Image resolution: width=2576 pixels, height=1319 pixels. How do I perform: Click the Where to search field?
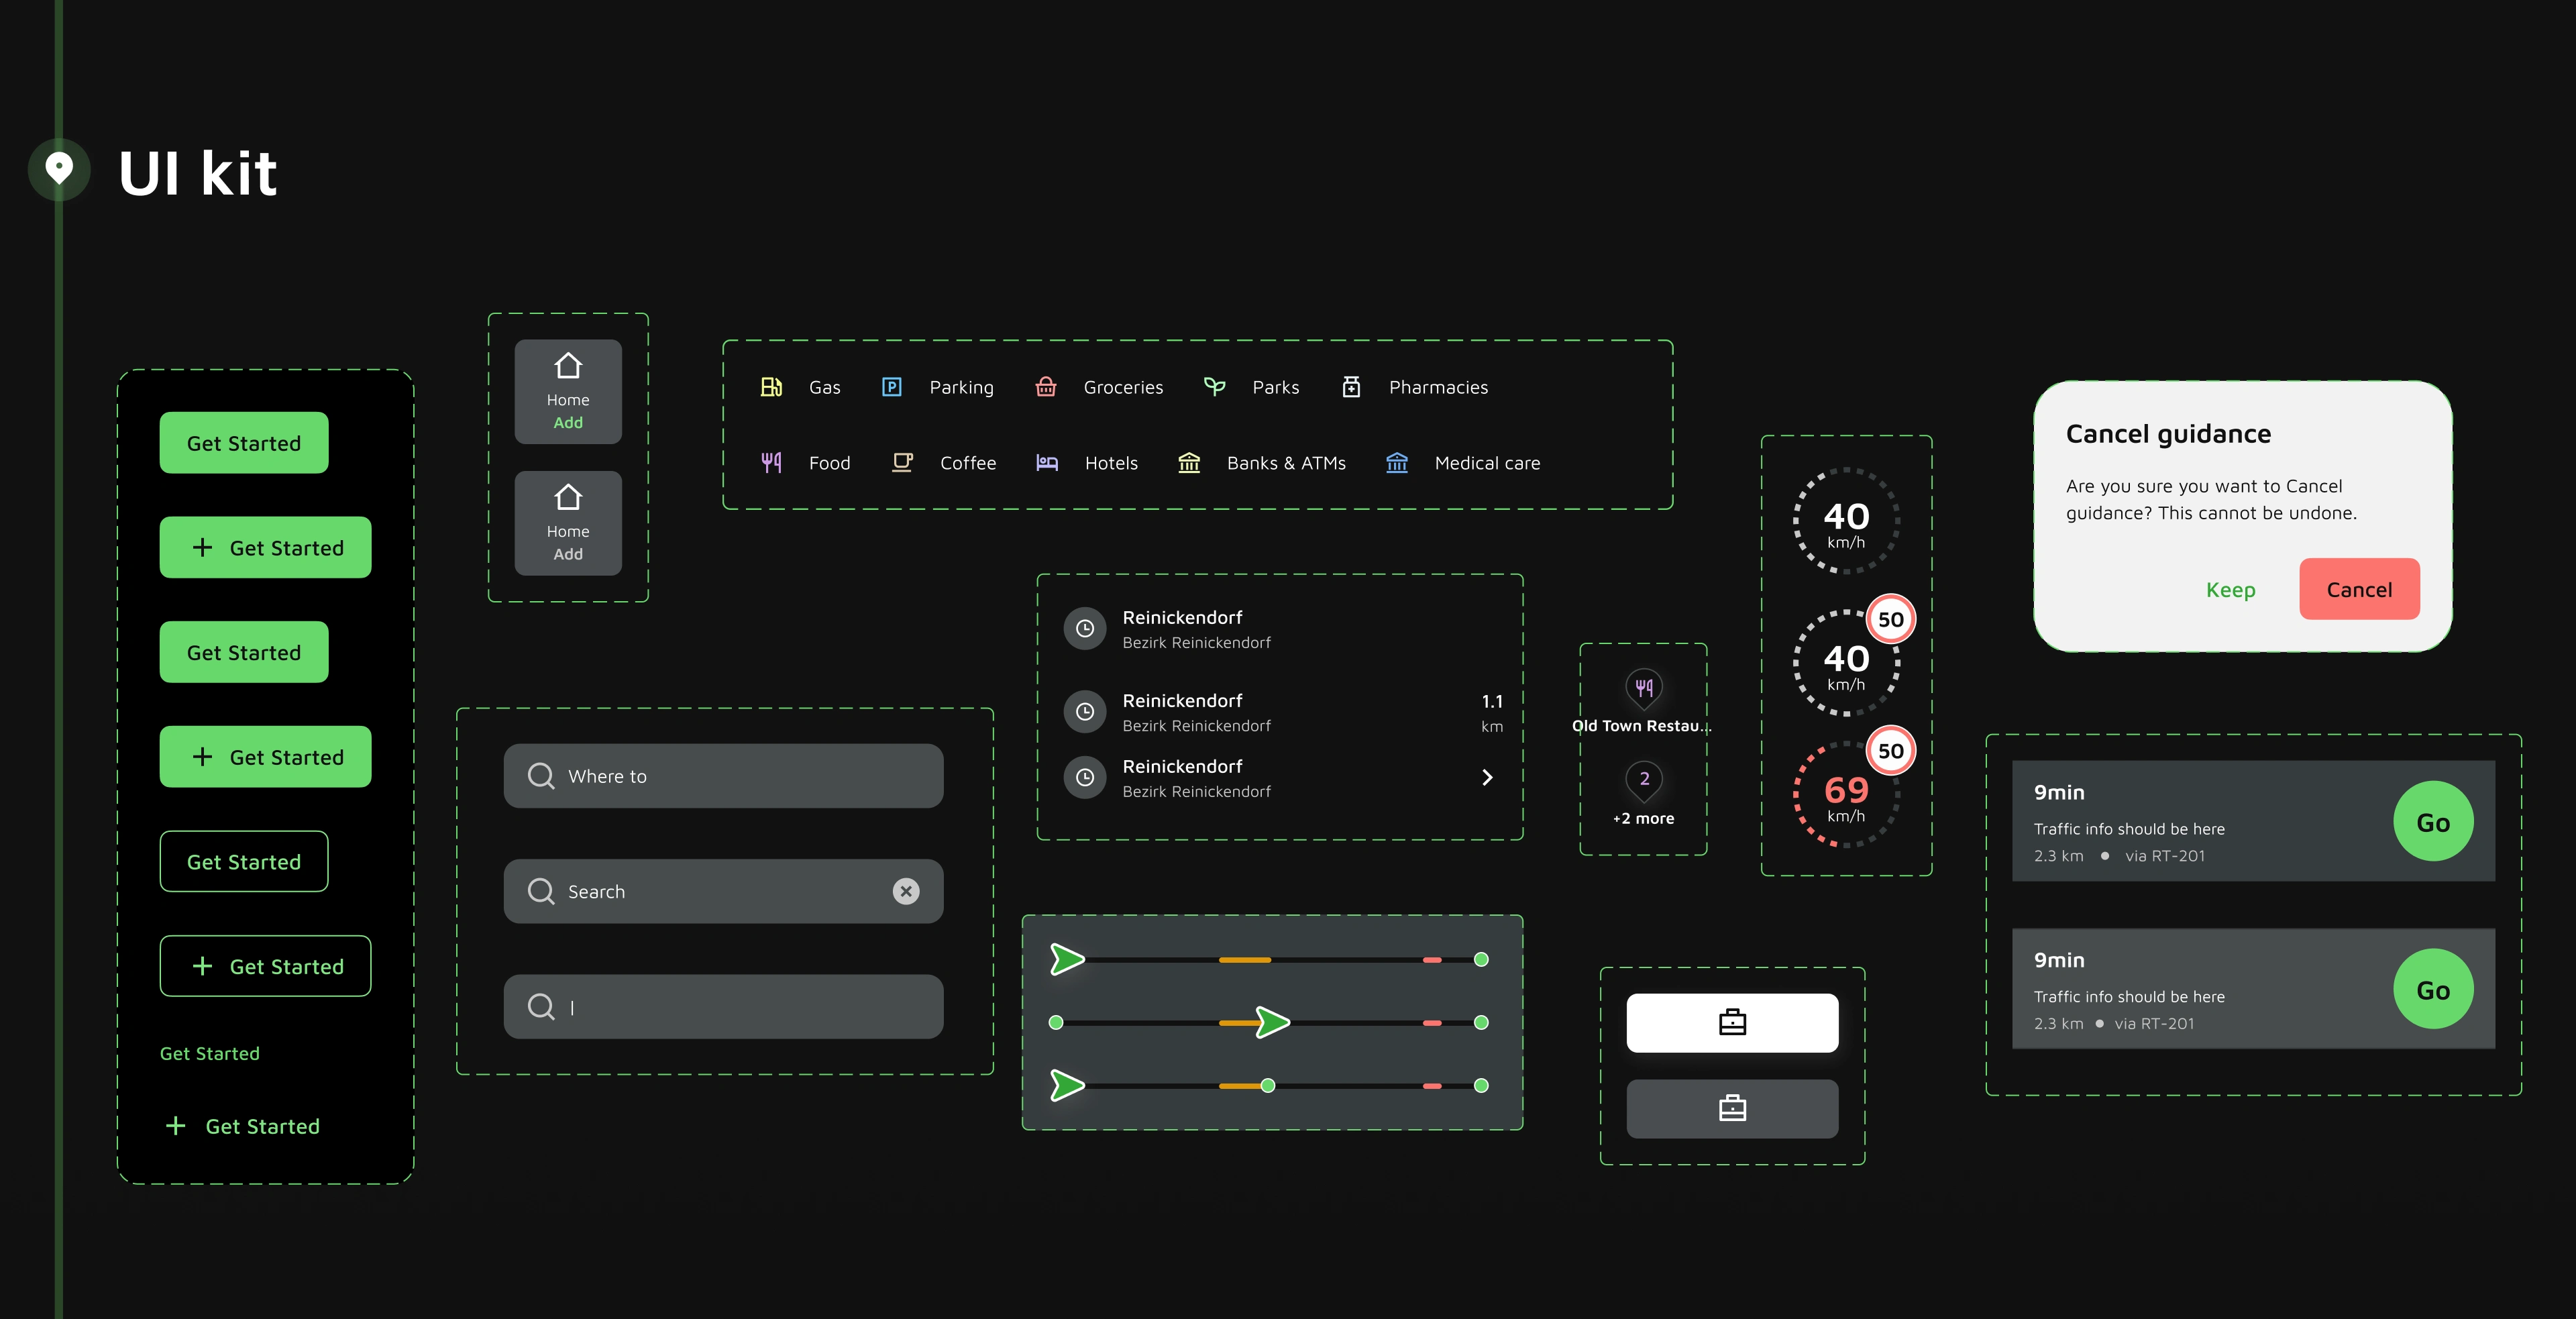tap(723, 776)
